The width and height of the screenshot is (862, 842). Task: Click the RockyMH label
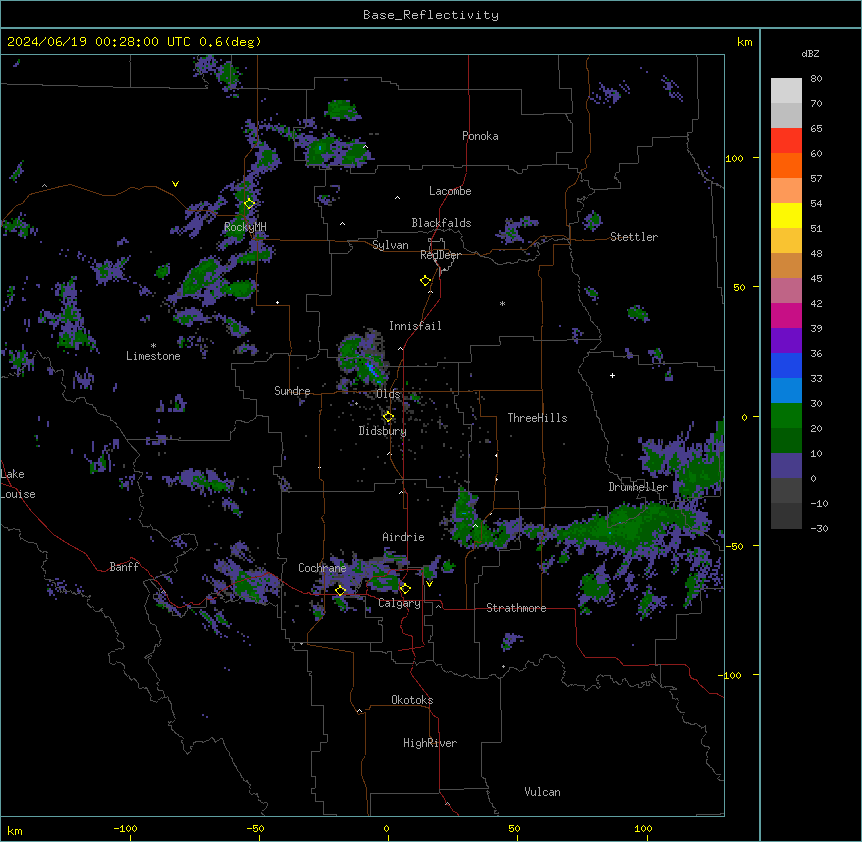pos(245,227)
